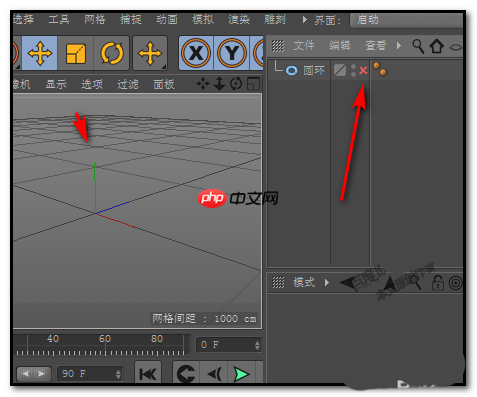Viewport: 477px width, 397px height.
Task: Go back in Attribute Manager history
Action: [348, 283]
